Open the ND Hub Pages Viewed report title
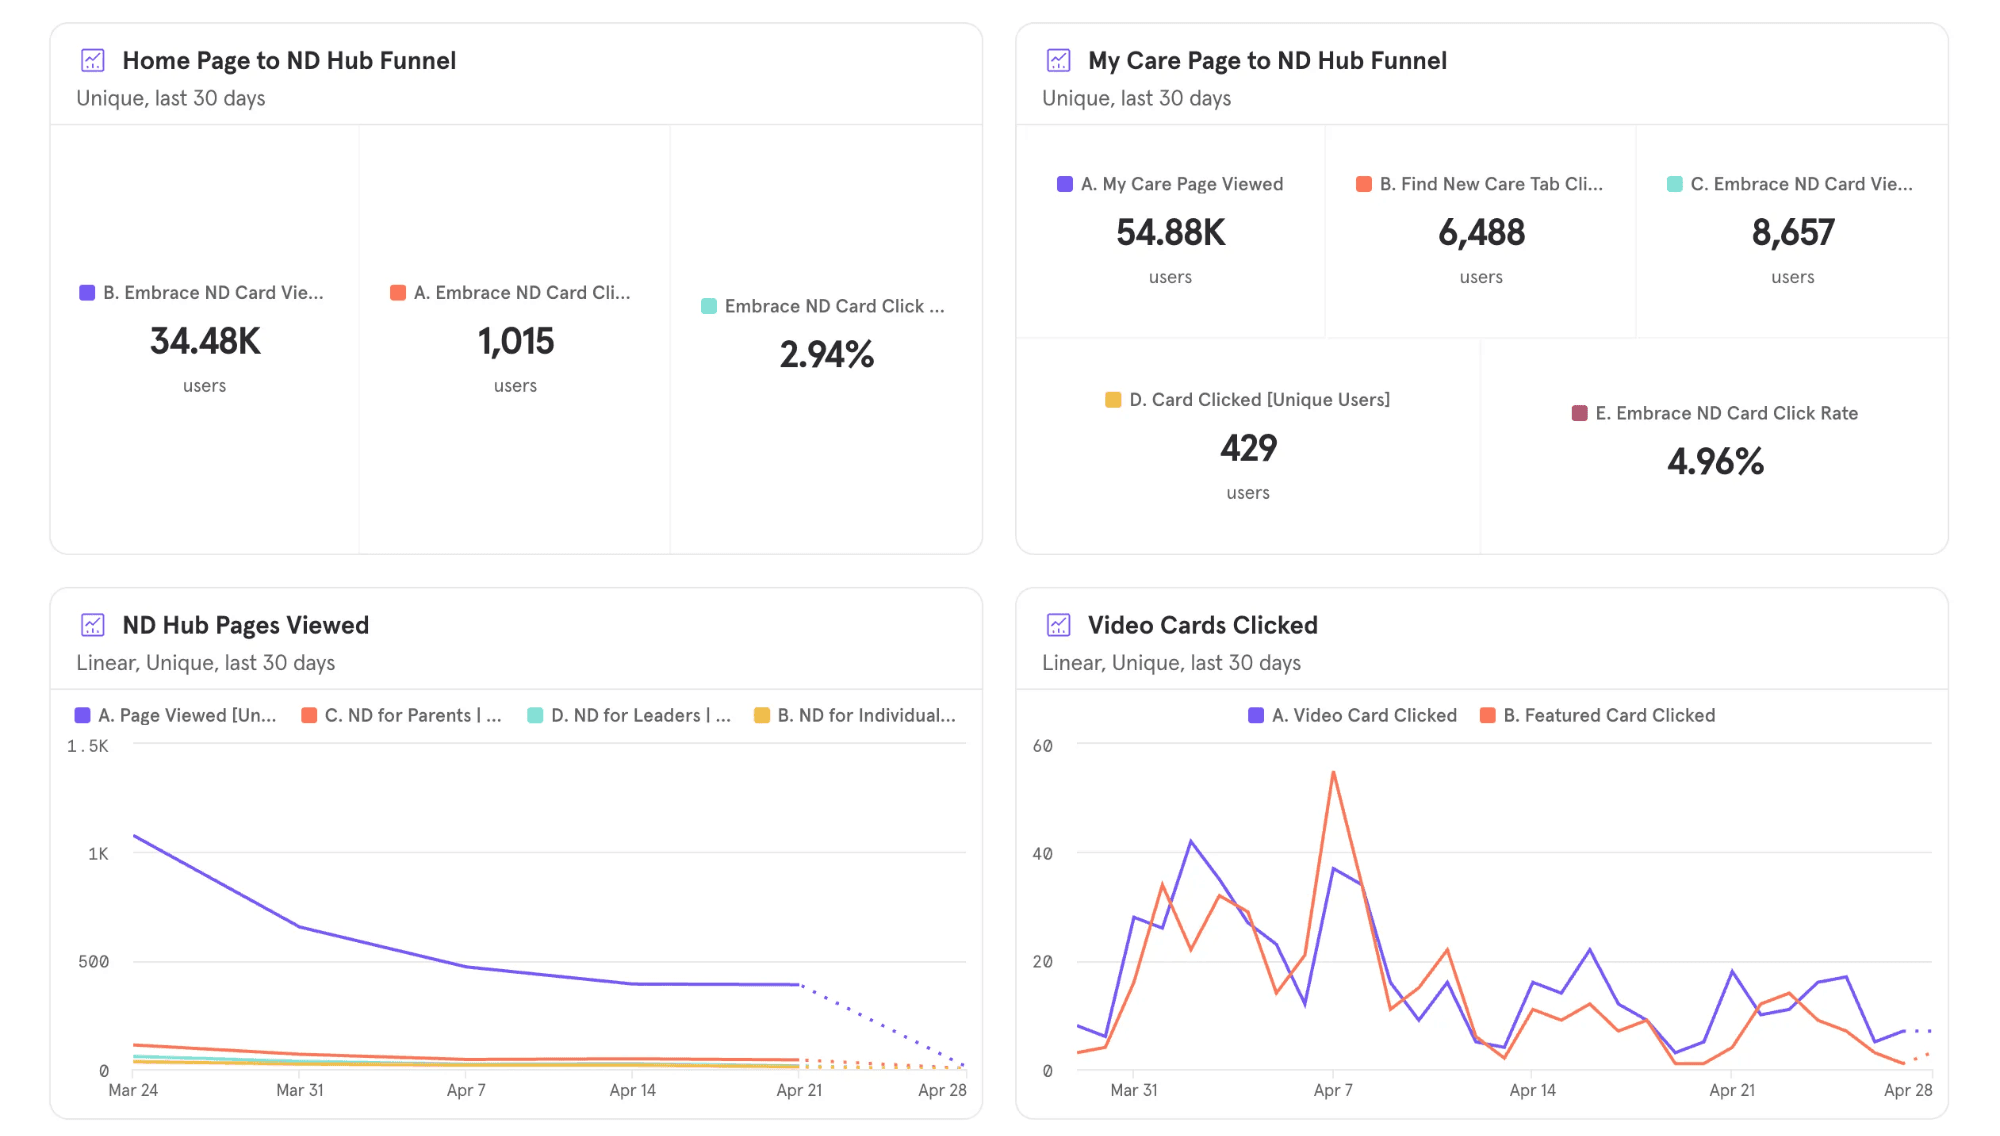The width and height of the screenshot is (2000, 1136). (245, 625)
